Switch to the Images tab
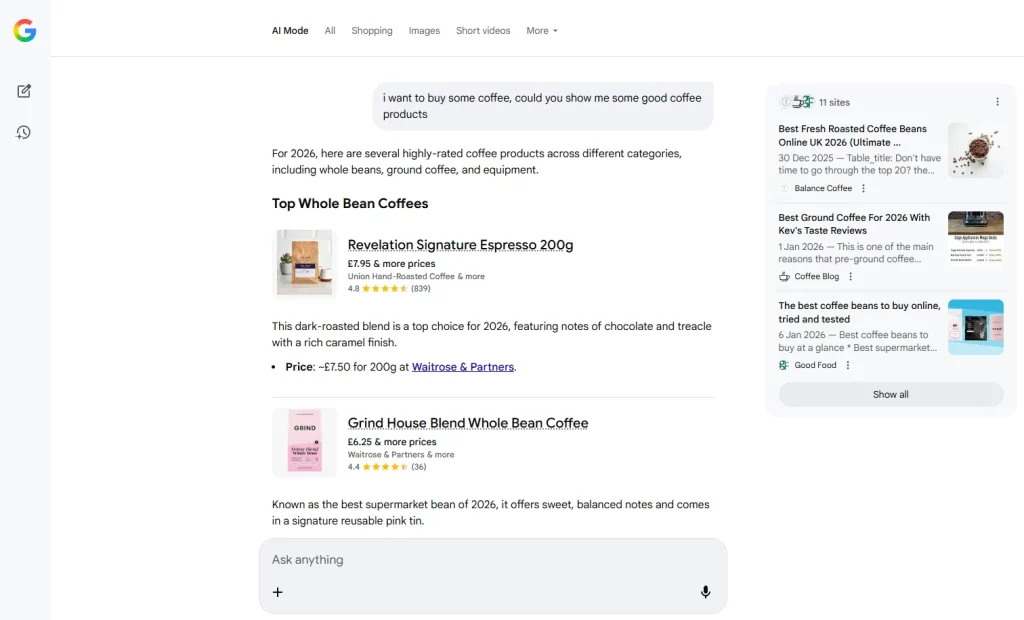 (424, 31)
